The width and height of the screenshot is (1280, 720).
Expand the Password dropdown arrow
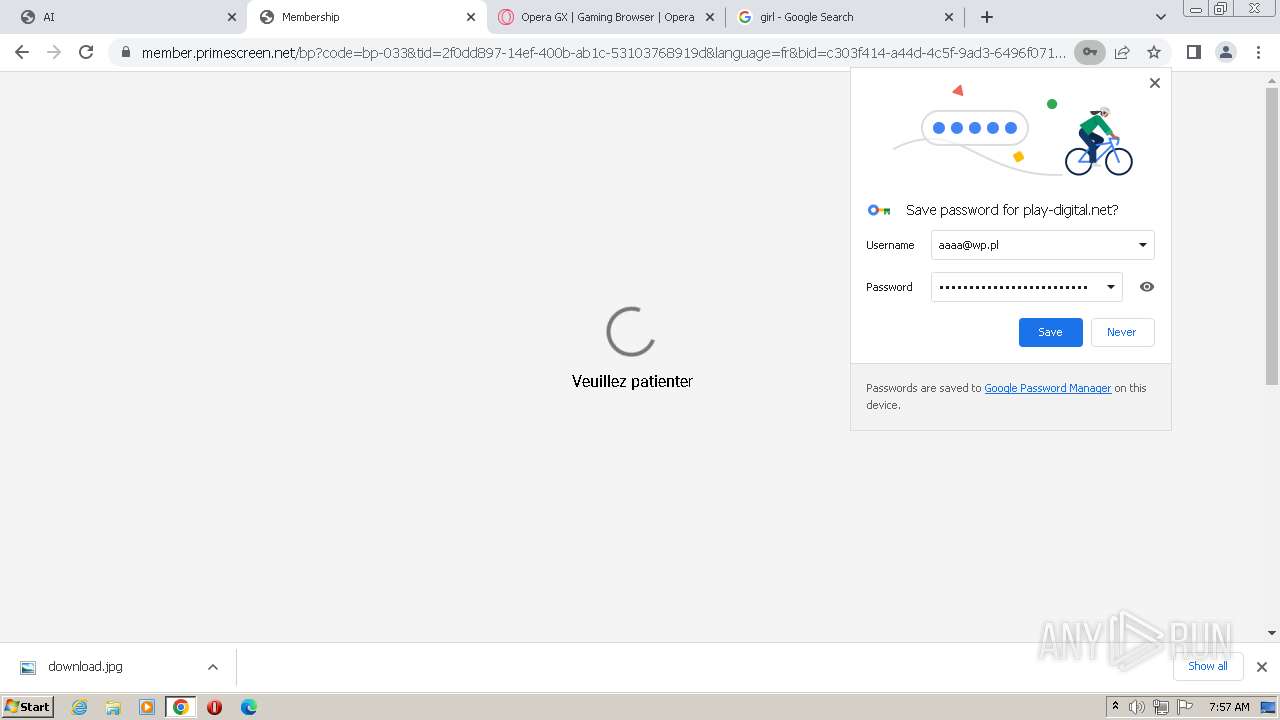pyautogui.click(x=1110, y=287)
